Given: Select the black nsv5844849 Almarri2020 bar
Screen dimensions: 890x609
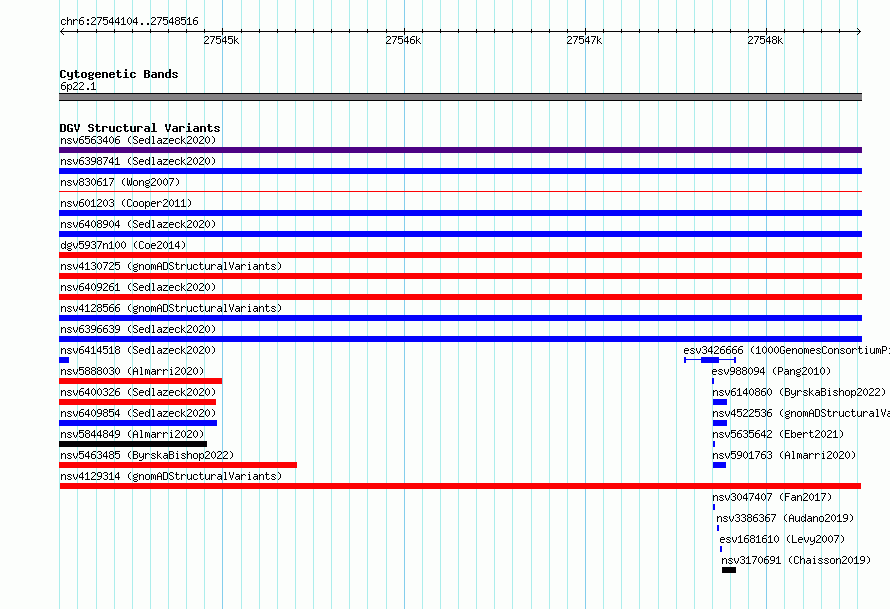Looking at the screenshot, I should pos(133,444).
